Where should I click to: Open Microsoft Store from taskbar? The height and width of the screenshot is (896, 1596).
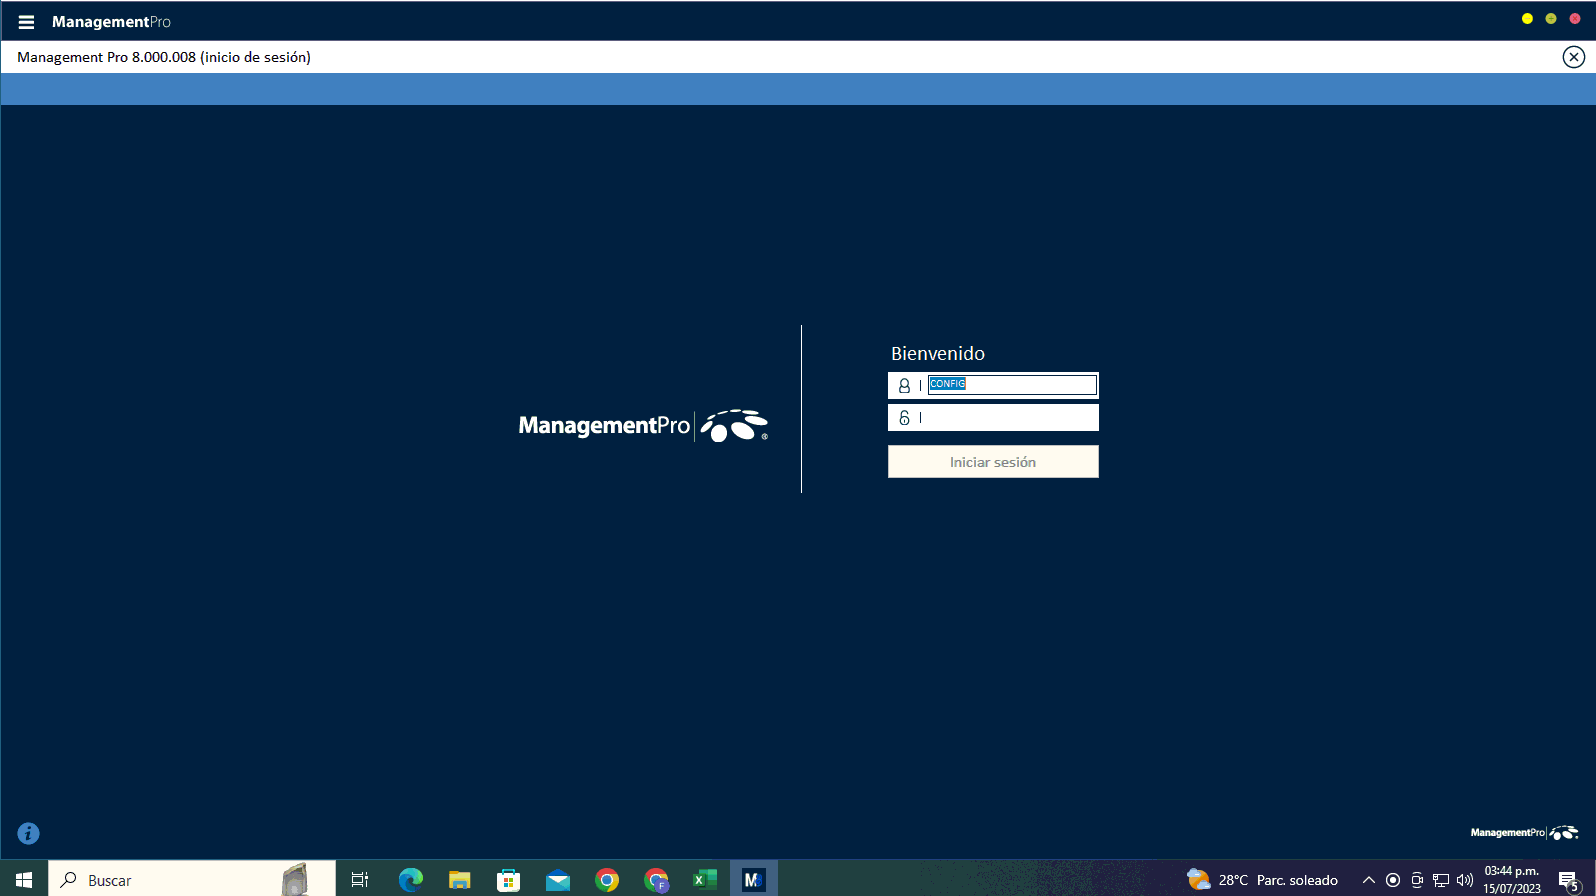pos(508,880)
